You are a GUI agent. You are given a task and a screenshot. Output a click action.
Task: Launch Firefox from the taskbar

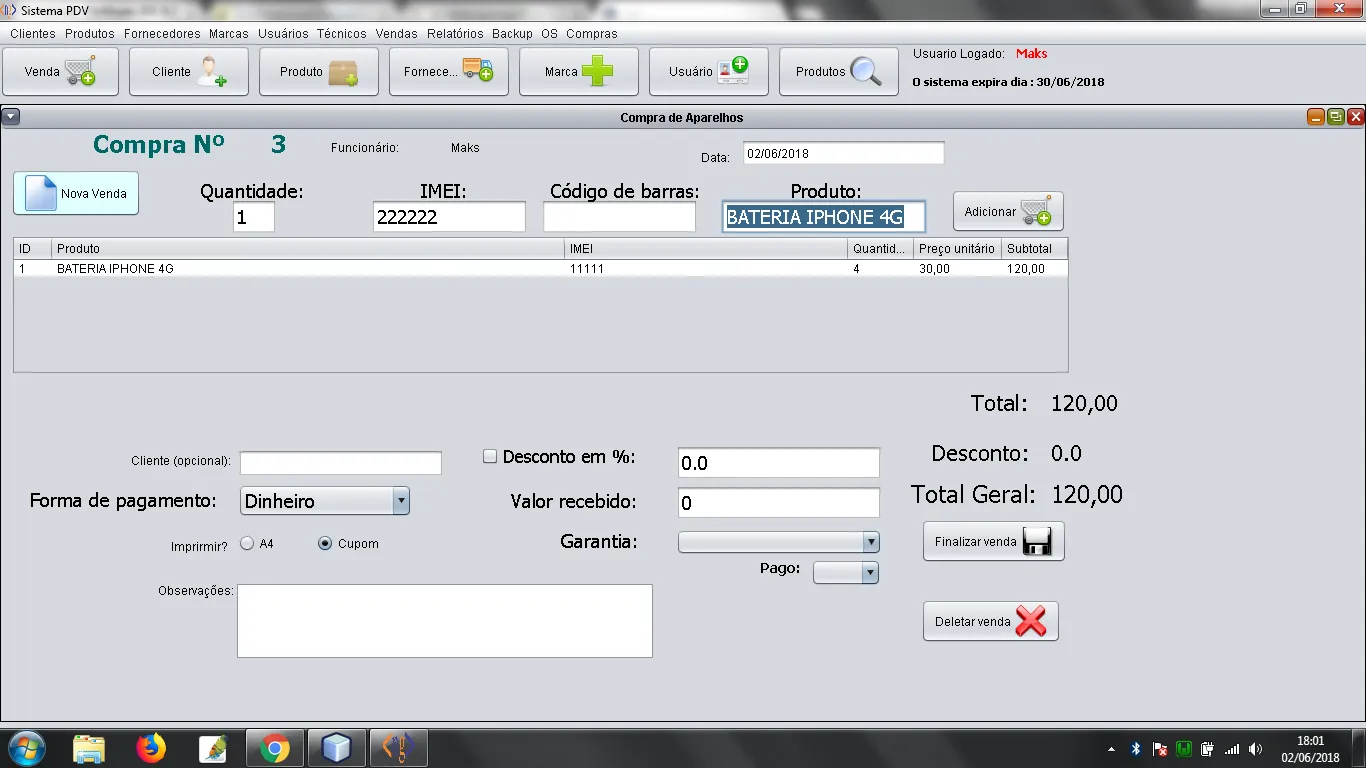[151, 748]
